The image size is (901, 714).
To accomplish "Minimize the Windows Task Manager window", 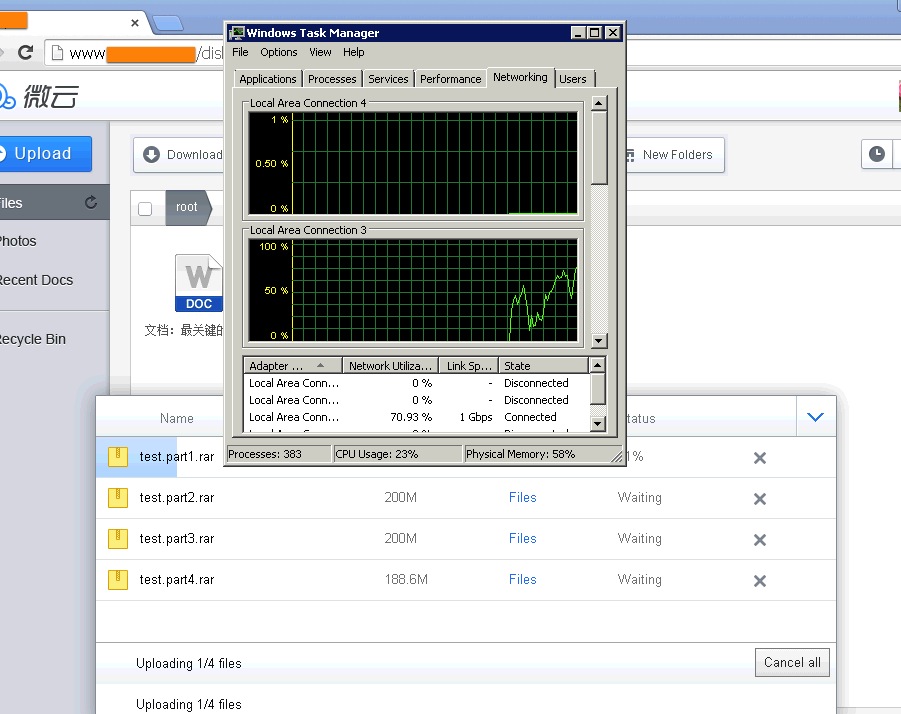I will 579,33.
